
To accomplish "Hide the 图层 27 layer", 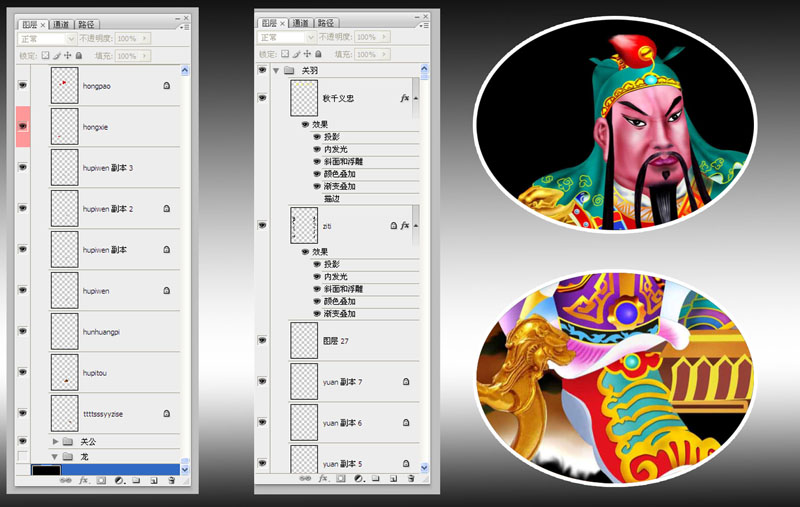I will tap(262, 340).
